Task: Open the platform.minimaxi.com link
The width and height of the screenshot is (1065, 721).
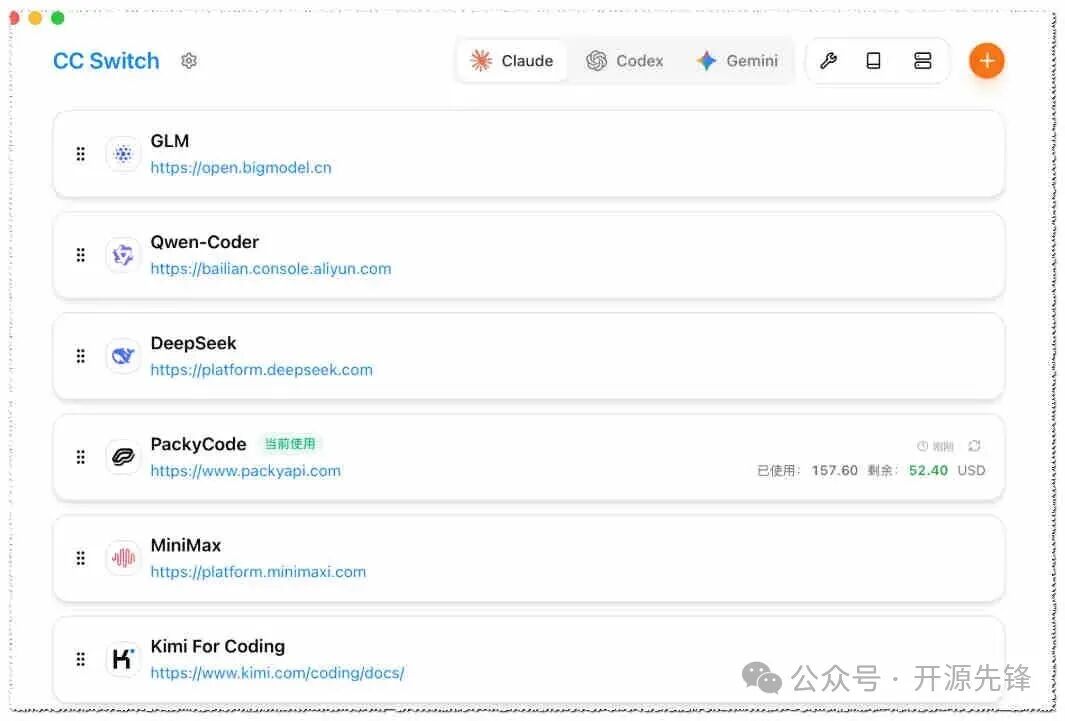Action: [258, 572]
